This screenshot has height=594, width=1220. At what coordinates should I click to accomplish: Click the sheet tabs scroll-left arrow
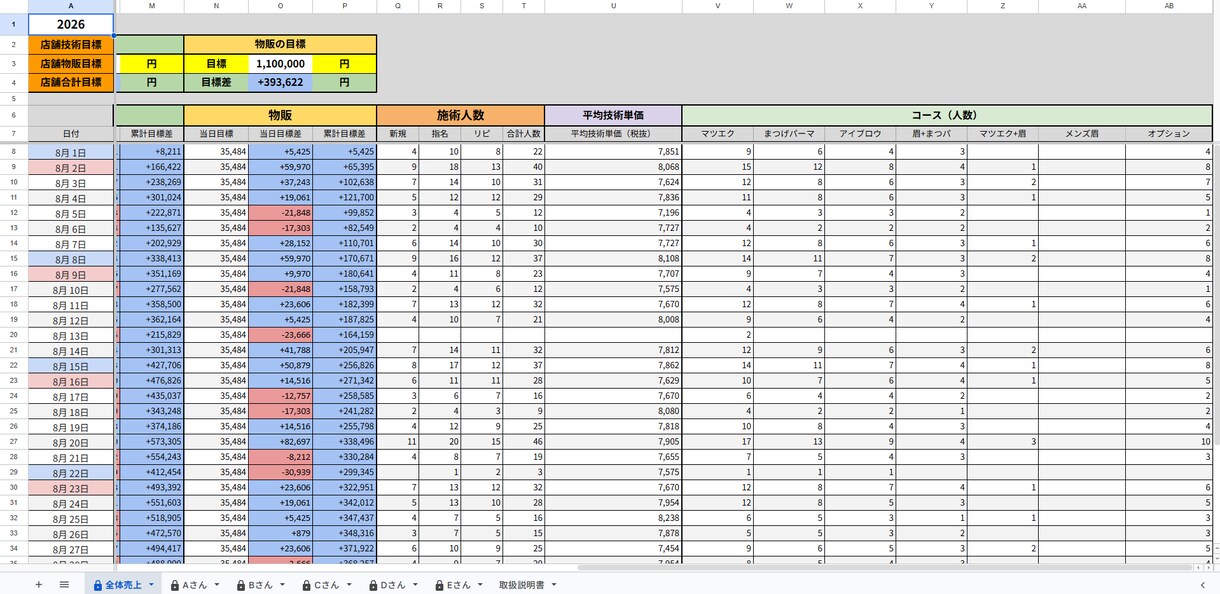[x=1202, y=585]
